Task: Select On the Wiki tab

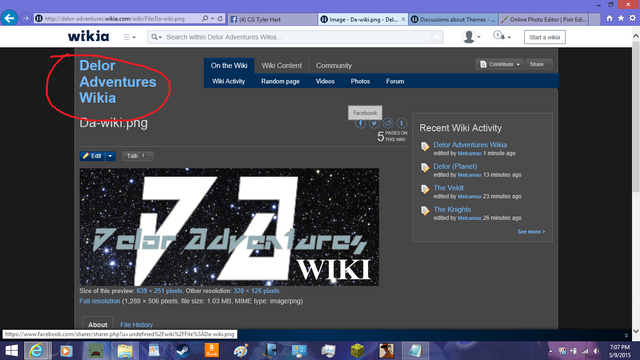Action: pyautogui.click(x=229, y=65)
